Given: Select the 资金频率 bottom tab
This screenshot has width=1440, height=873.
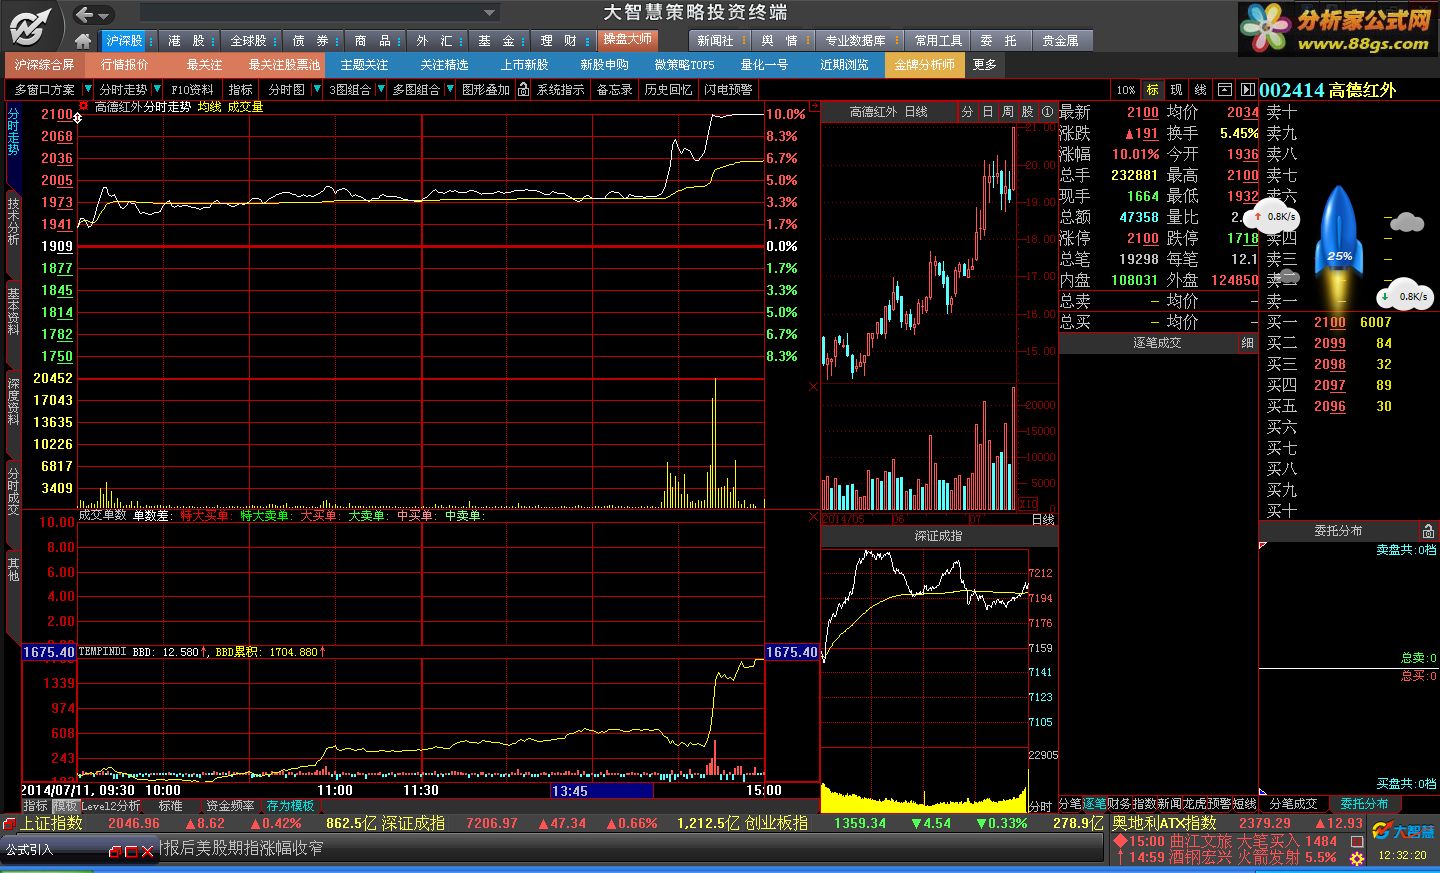Looking at the screenshot, I should pos(230,806).
